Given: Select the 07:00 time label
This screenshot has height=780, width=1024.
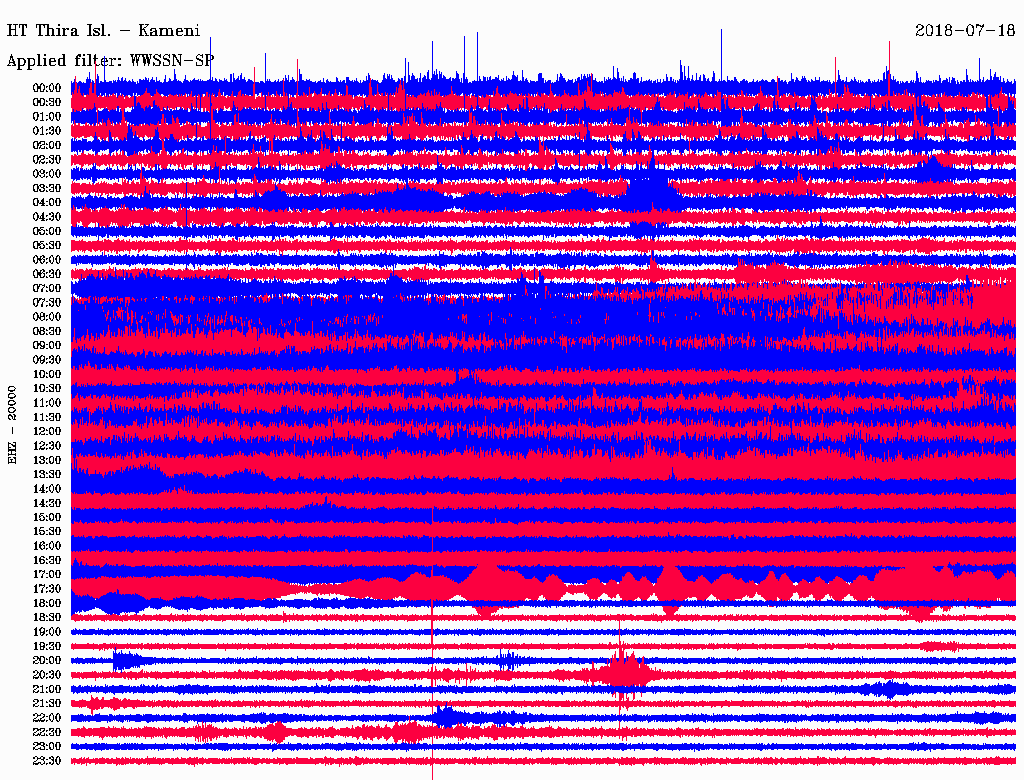Looking at the screenshot, I should [x=47, y=288].
